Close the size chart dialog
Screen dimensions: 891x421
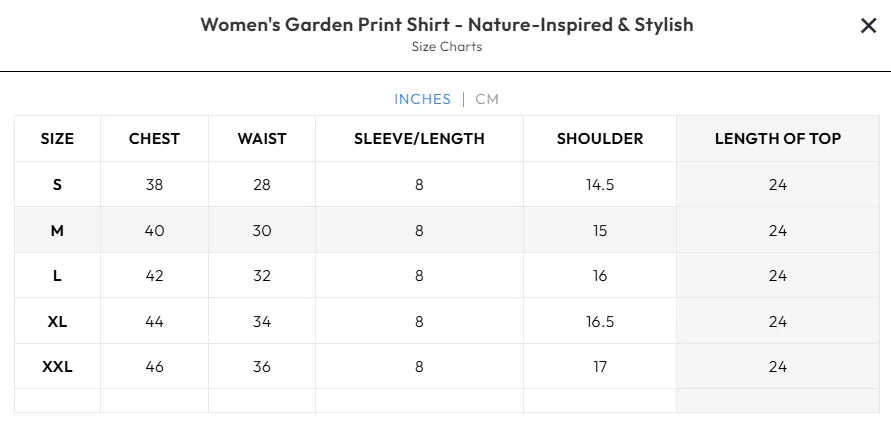[x=868, y=26]
